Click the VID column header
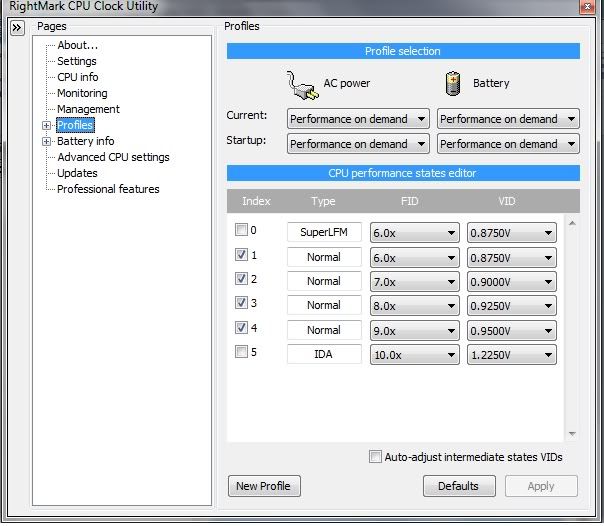 (x=507, y=201)
